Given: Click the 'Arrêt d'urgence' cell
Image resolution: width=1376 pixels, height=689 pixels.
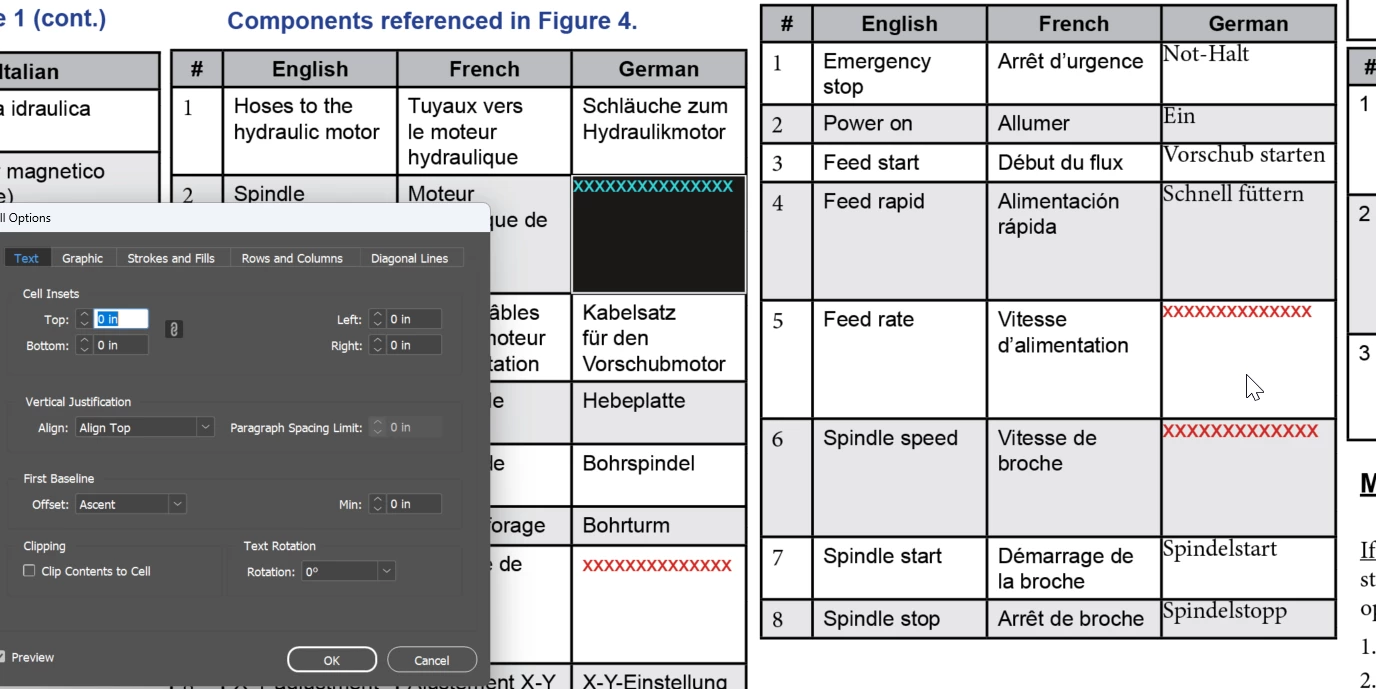Looking at the screenshot, I should pyautogui.click(x=1074, y=73).
